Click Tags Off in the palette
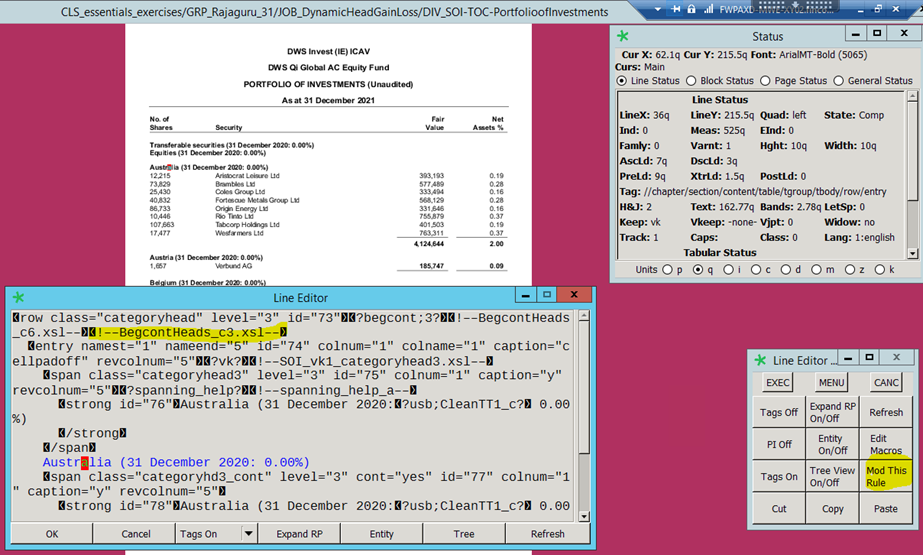Image resolution: width=923 pixels, height=555 pixels. coord(779,412)
